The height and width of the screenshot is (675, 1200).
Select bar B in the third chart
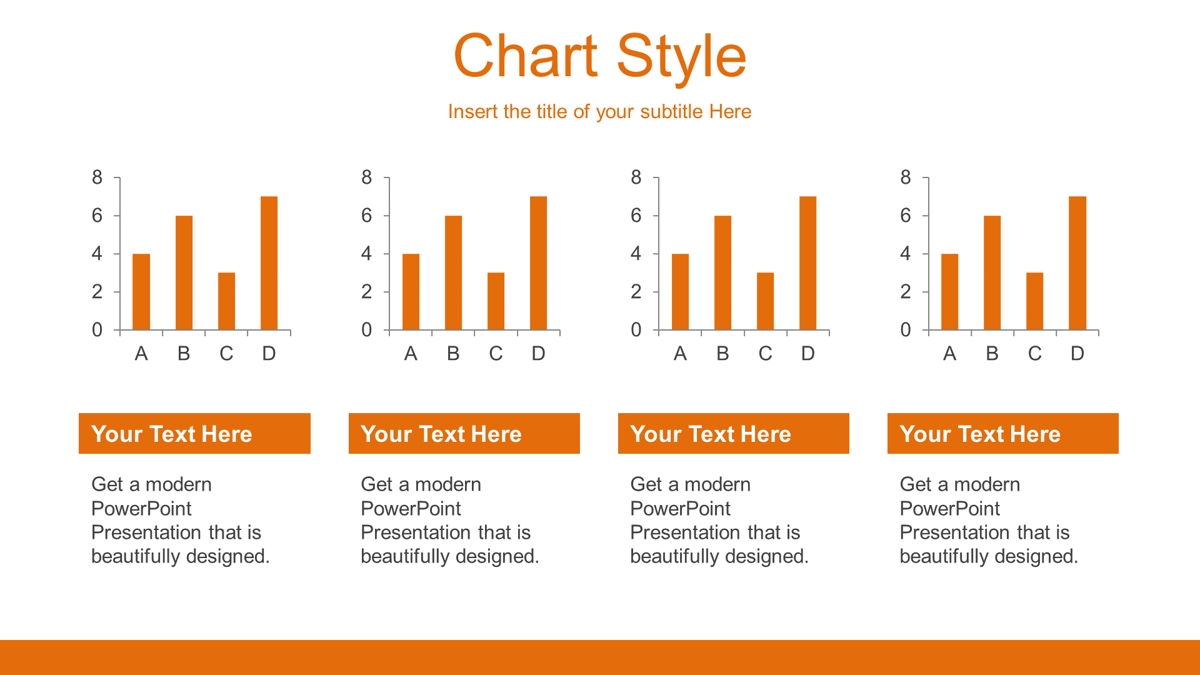[723, 273]
